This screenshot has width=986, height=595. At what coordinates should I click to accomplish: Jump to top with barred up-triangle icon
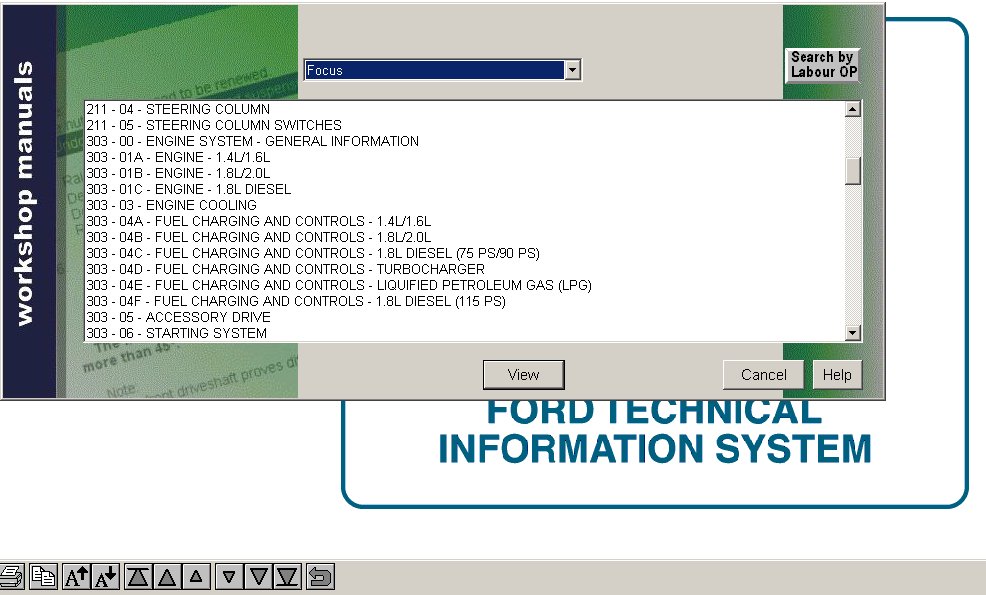coord(138,576)
